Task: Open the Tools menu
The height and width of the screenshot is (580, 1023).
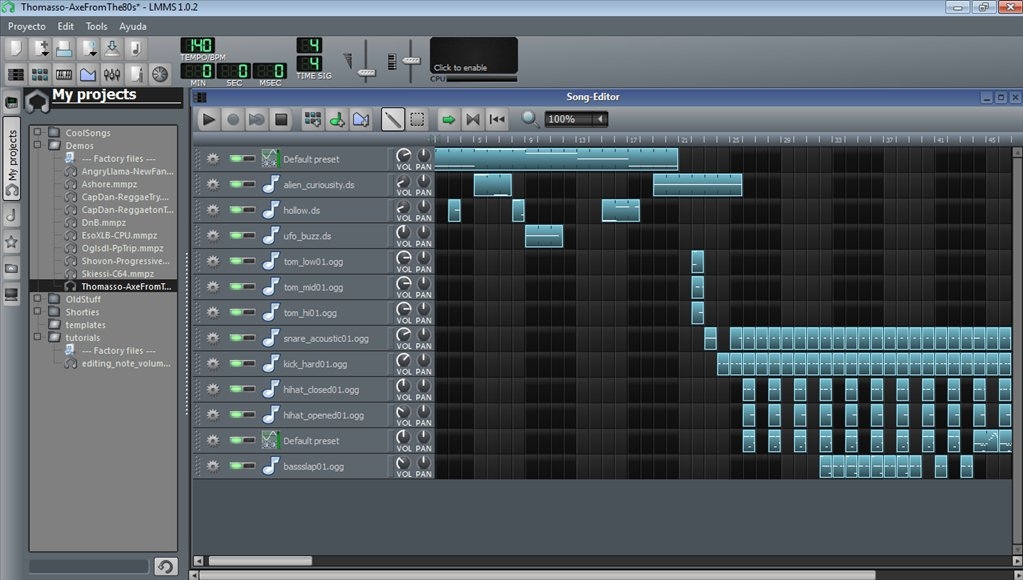Action: pos(96,26)
